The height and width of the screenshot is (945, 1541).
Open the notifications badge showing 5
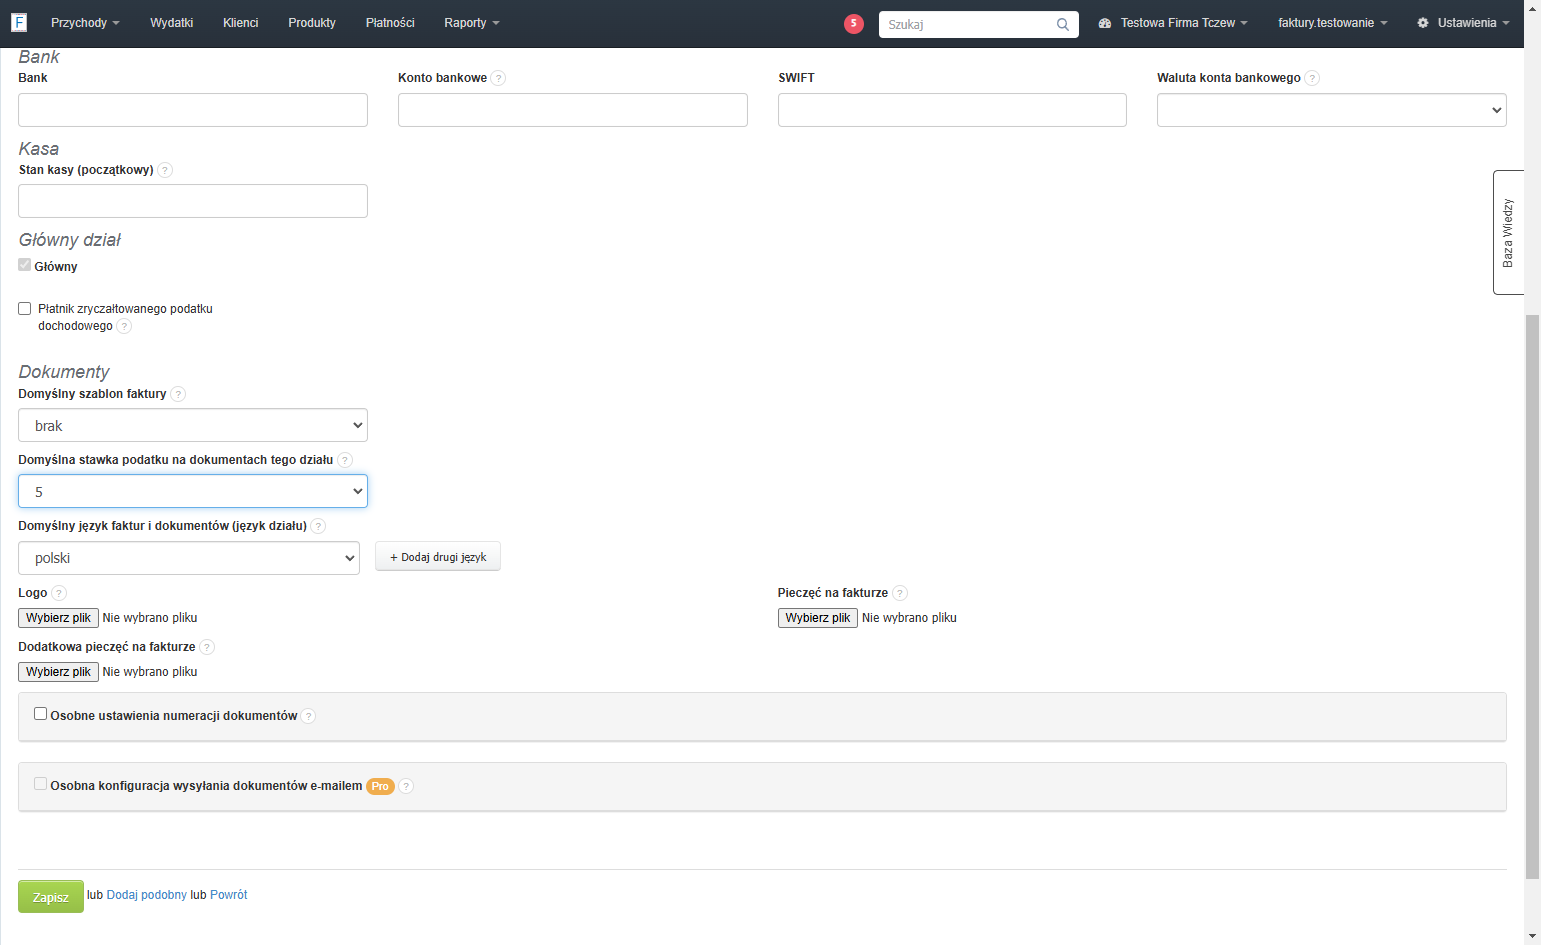click(x=853, y=23)
